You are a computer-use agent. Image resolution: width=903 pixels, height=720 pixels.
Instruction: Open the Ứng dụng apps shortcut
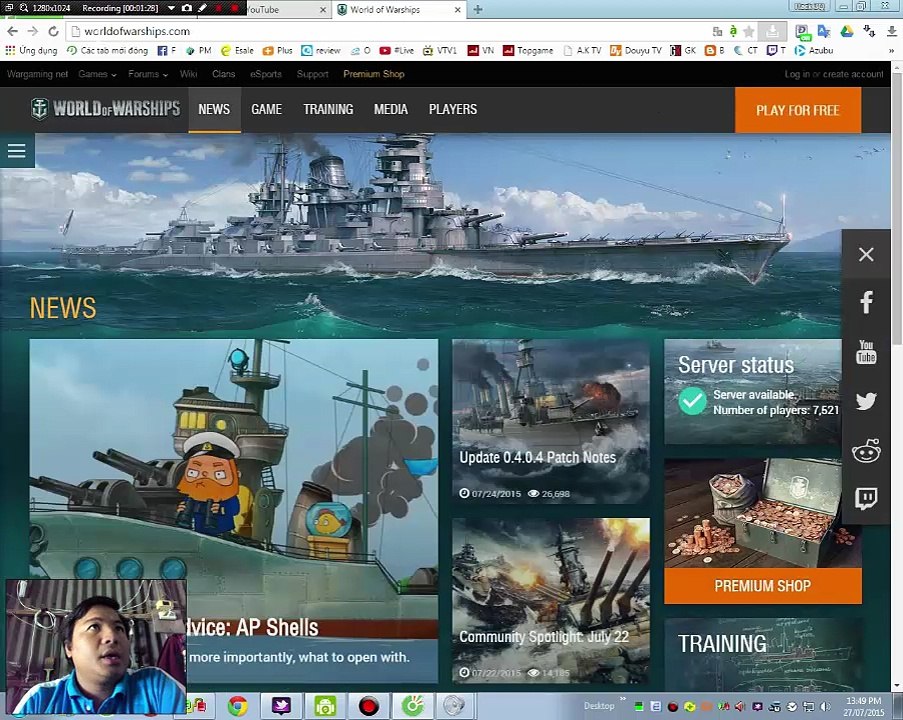(31, 51)
